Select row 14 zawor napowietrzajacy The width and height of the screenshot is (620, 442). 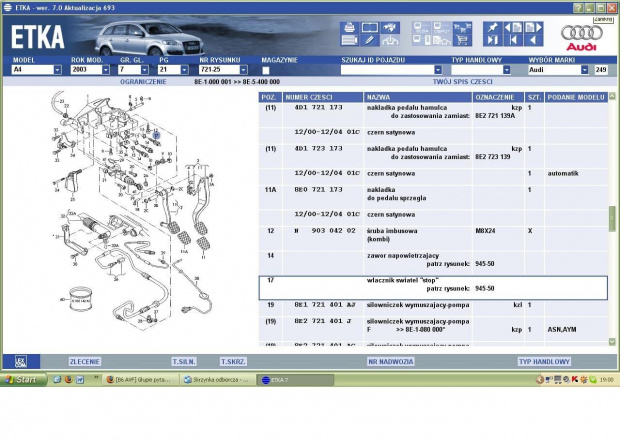[x=433, y=263]
